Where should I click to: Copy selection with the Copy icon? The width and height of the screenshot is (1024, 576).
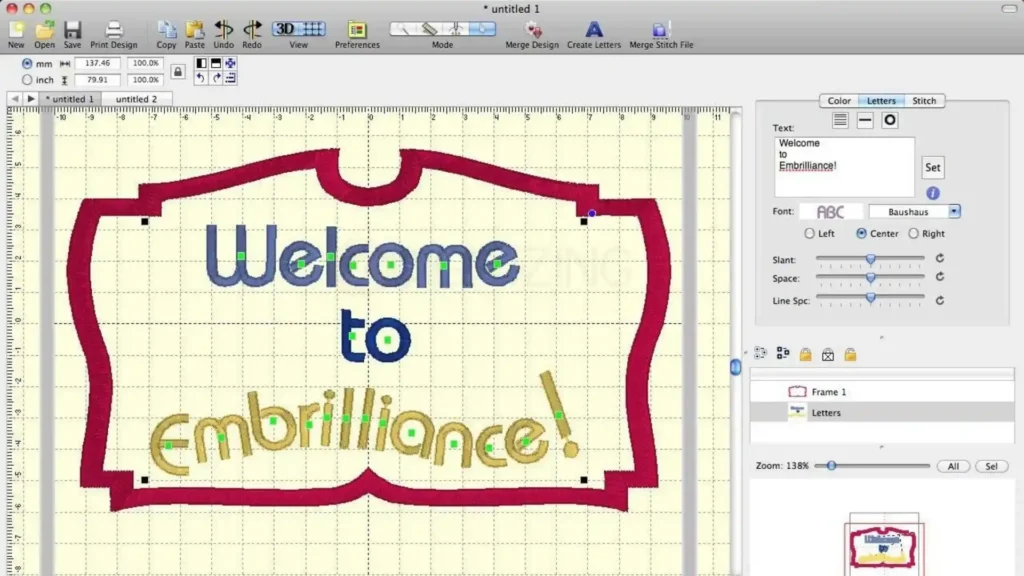(167, 29)
